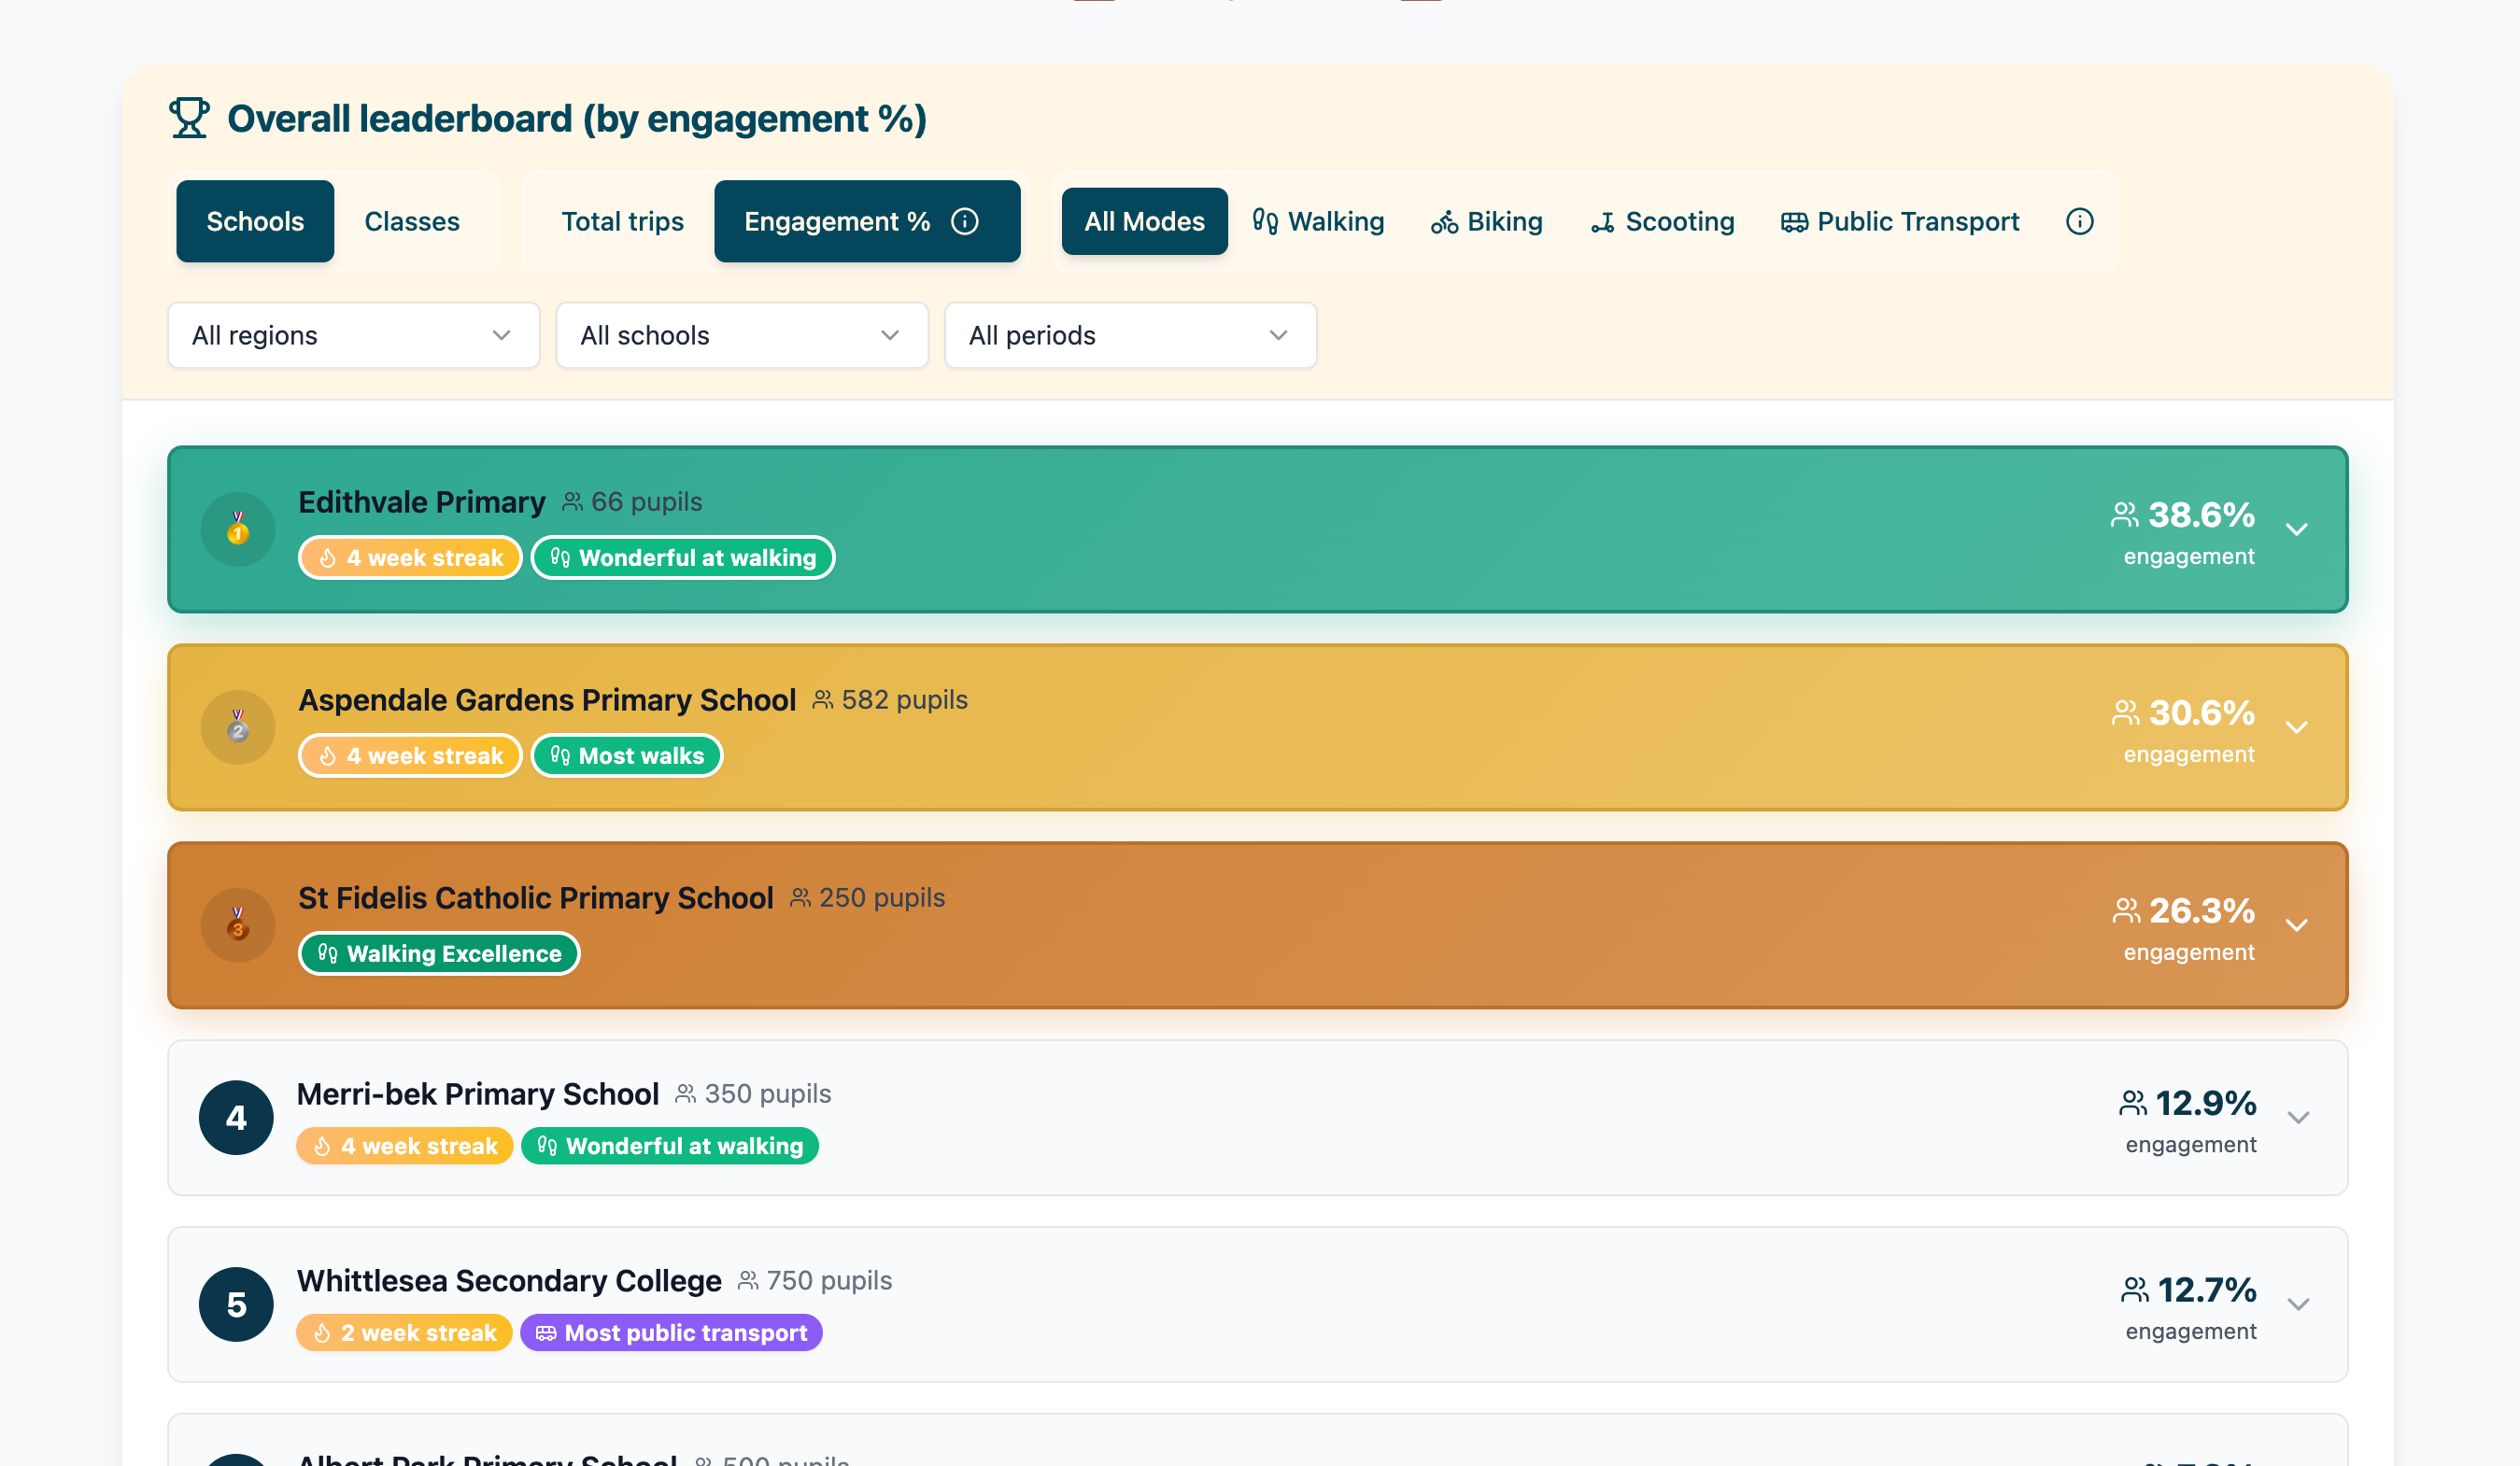
Task: Click rank 5 badge for Whittlesea Secondary College
Action: [236, 1304]
